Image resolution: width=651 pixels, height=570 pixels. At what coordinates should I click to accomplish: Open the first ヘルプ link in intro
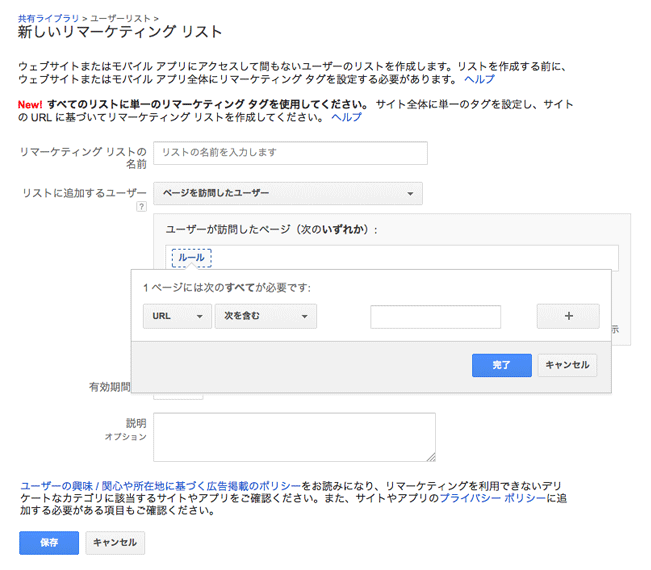(x=479, y=79)
